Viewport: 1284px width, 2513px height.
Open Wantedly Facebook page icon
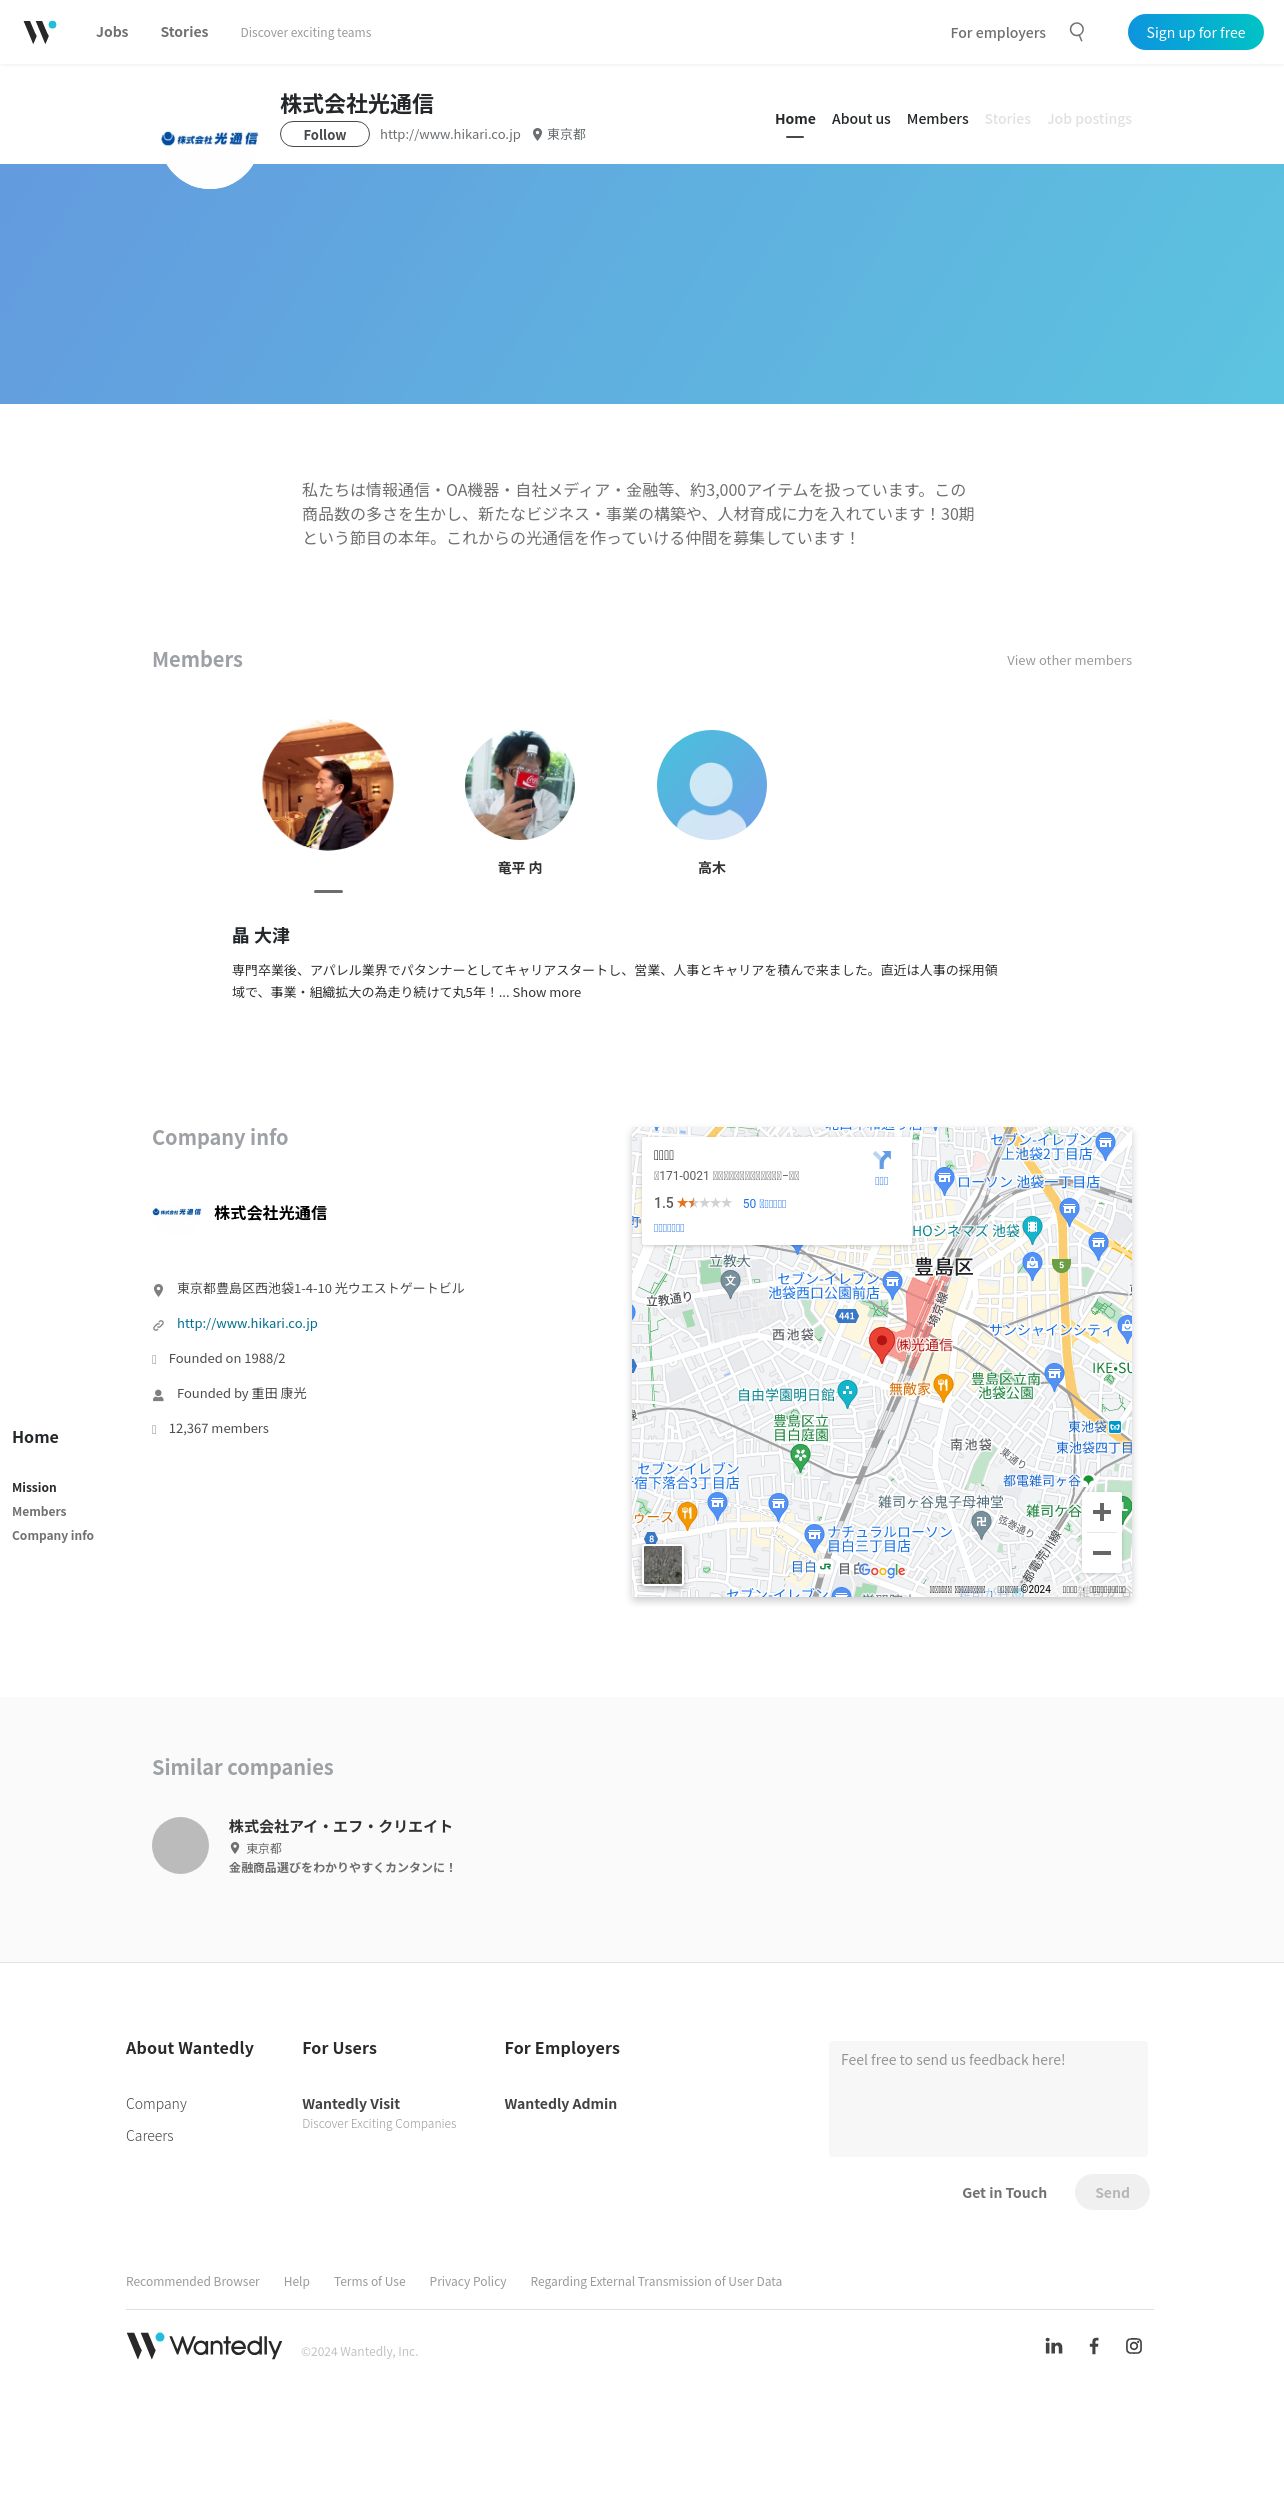coord(1094,2346)
